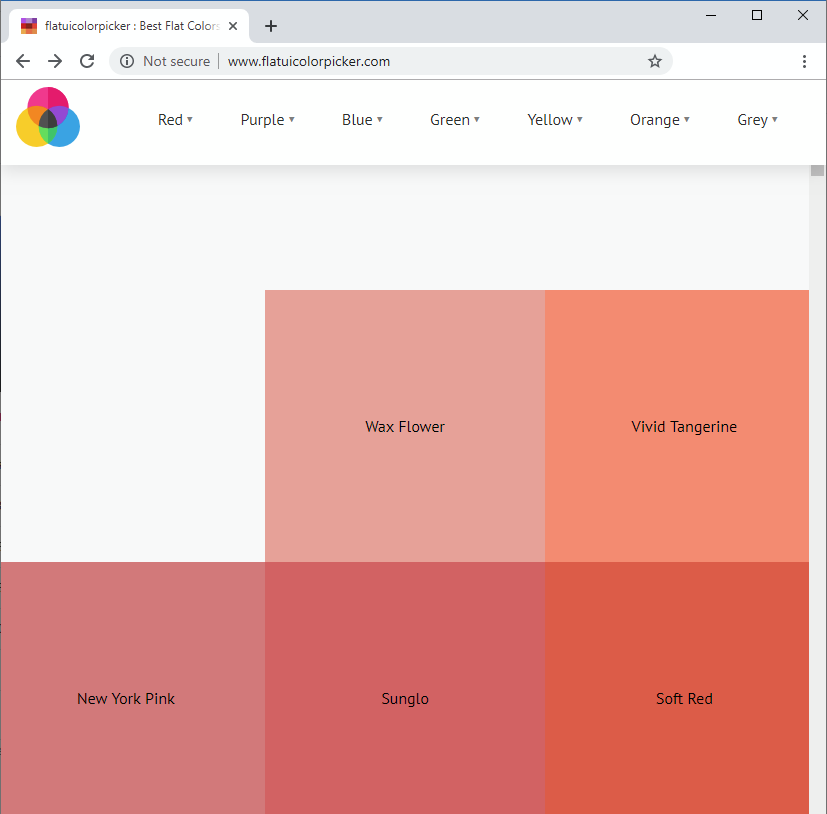Open a new tab with plus button

(271, 26)
